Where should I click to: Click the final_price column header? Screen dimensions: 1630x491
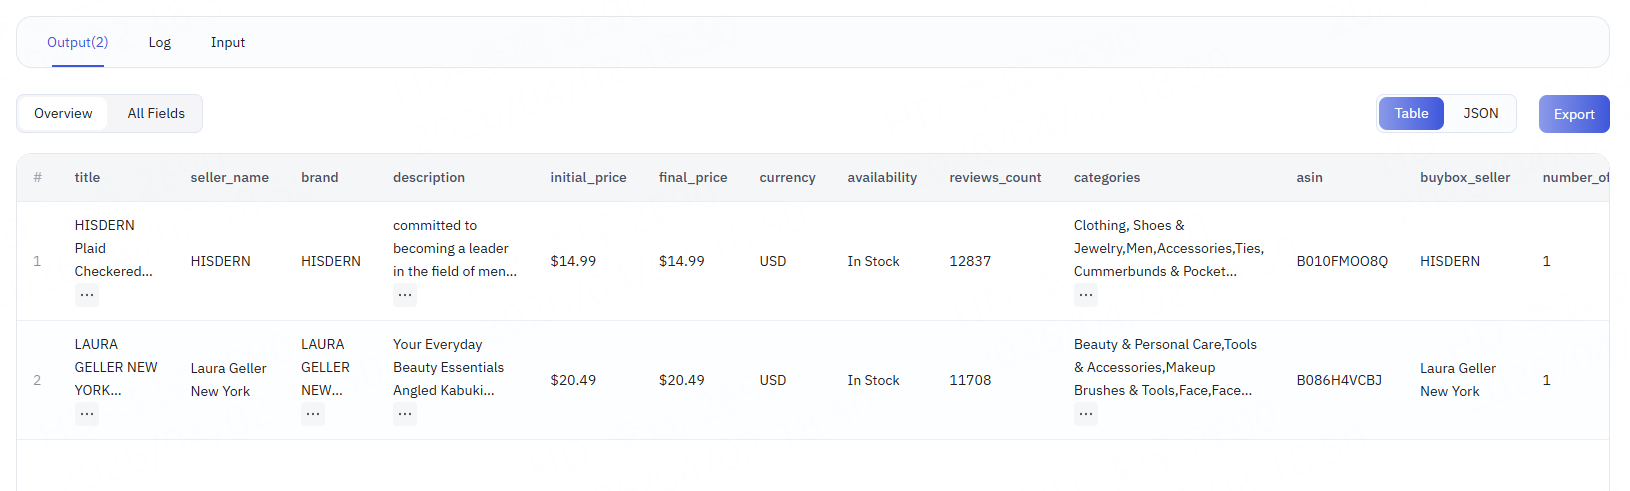tap(693, 177)
